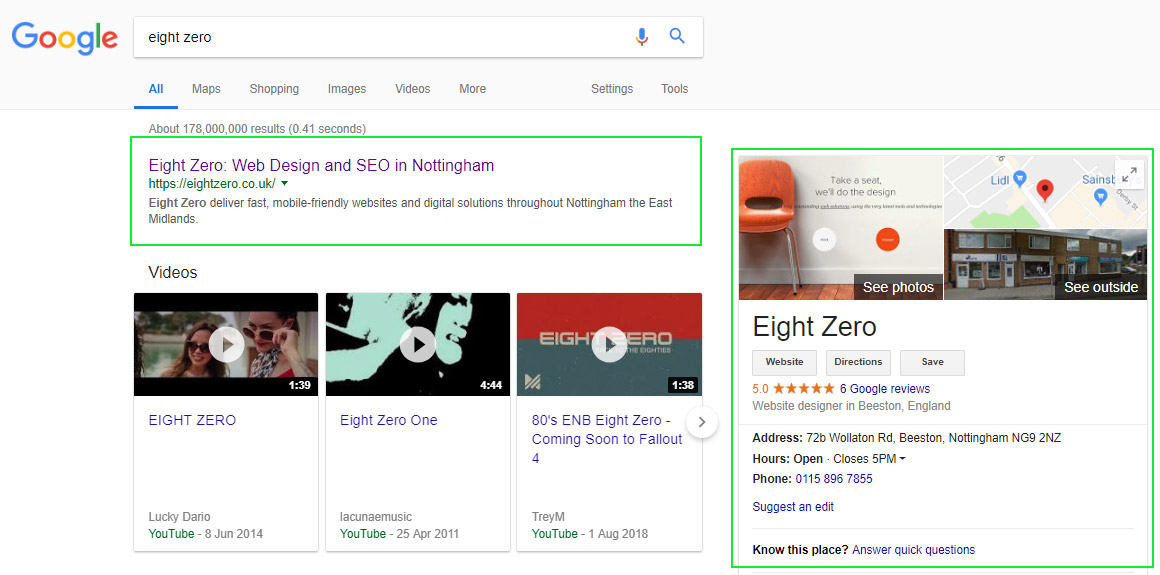Open the Shopping tab
This screenshot has width=1160, height=575.
click(274, 89)
